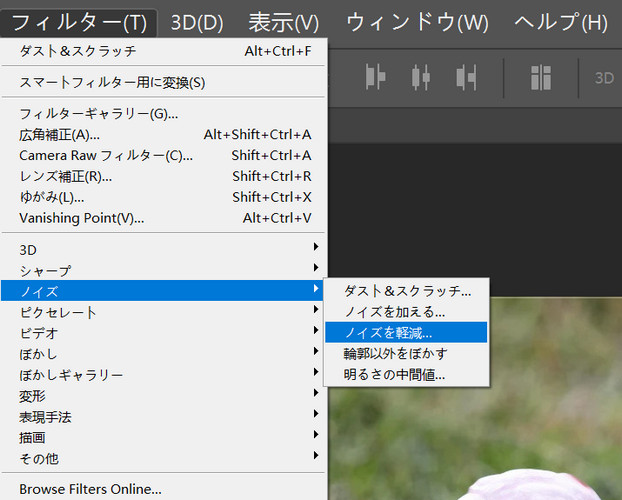Expand the 描画 submenu
Screen dimensions: 622x500
(164, 437)
